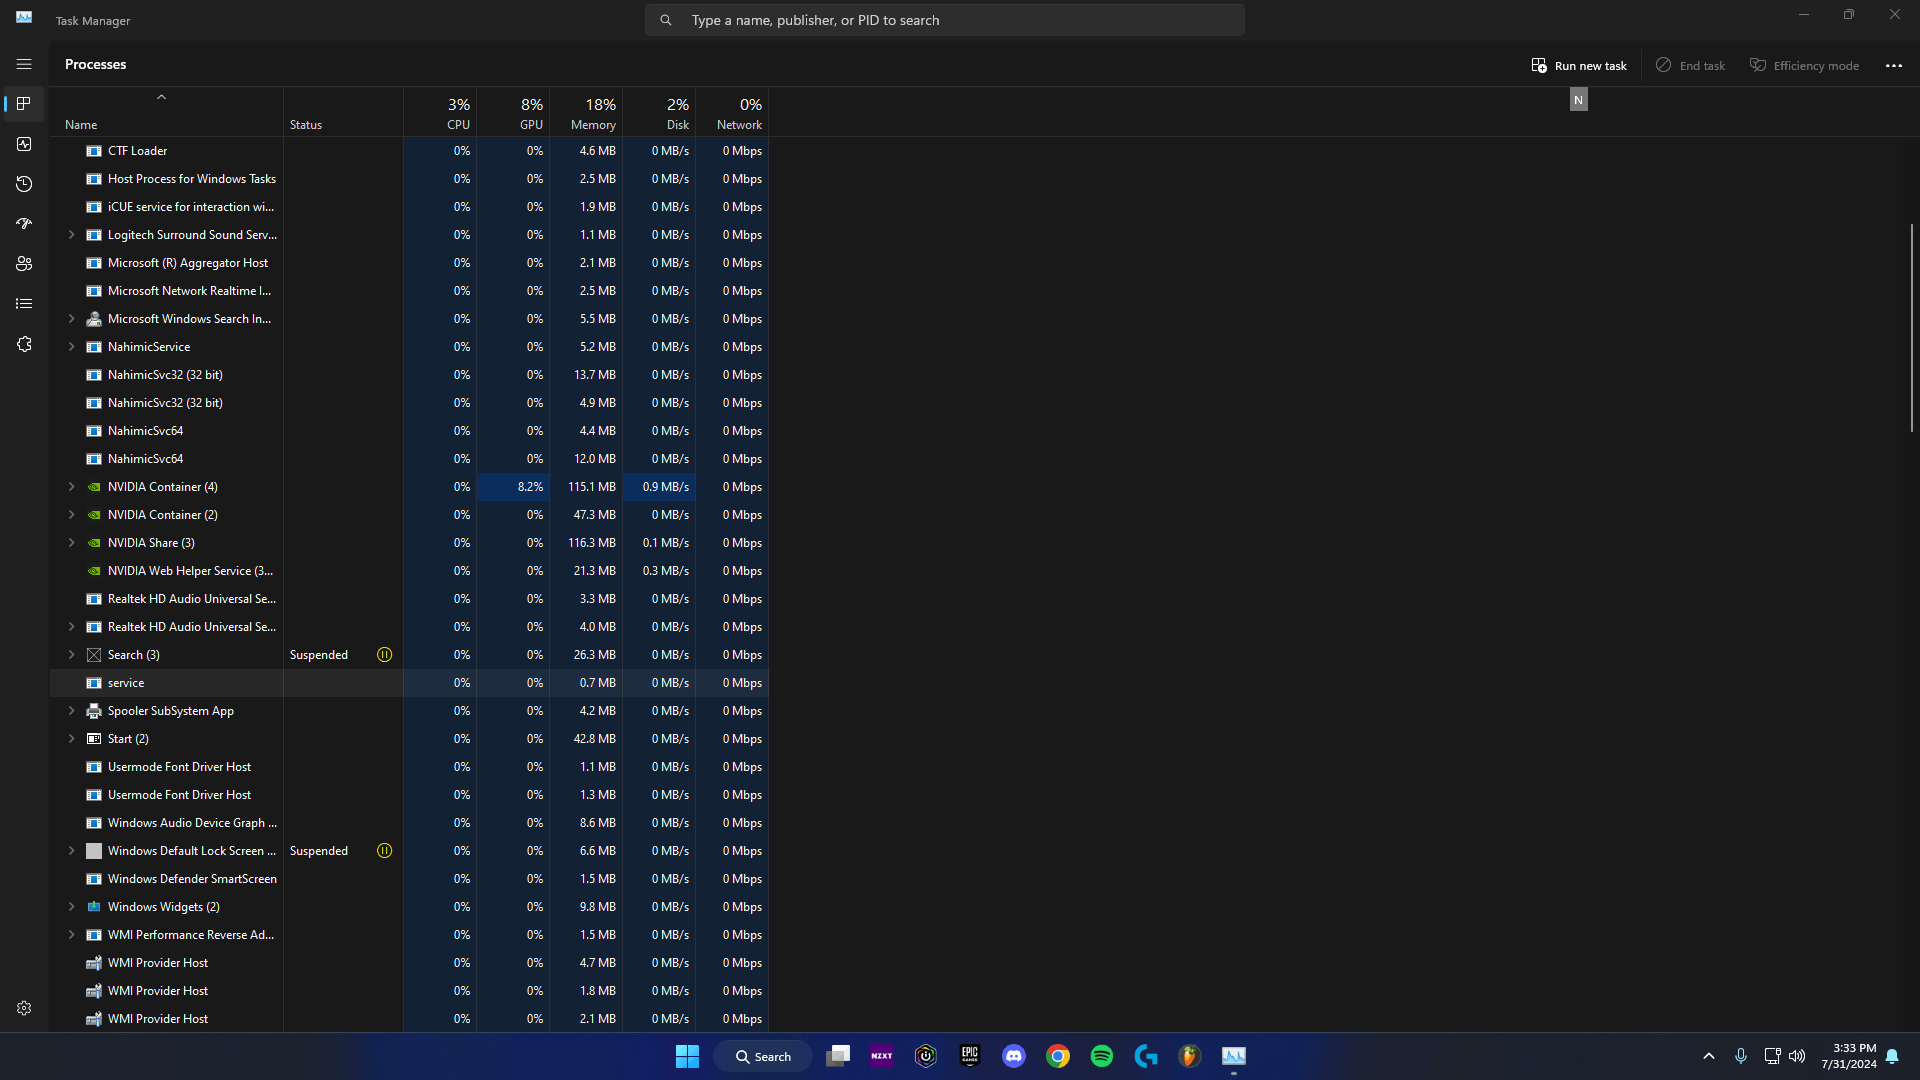Open the Services page icon

click(x=24, y=344)
